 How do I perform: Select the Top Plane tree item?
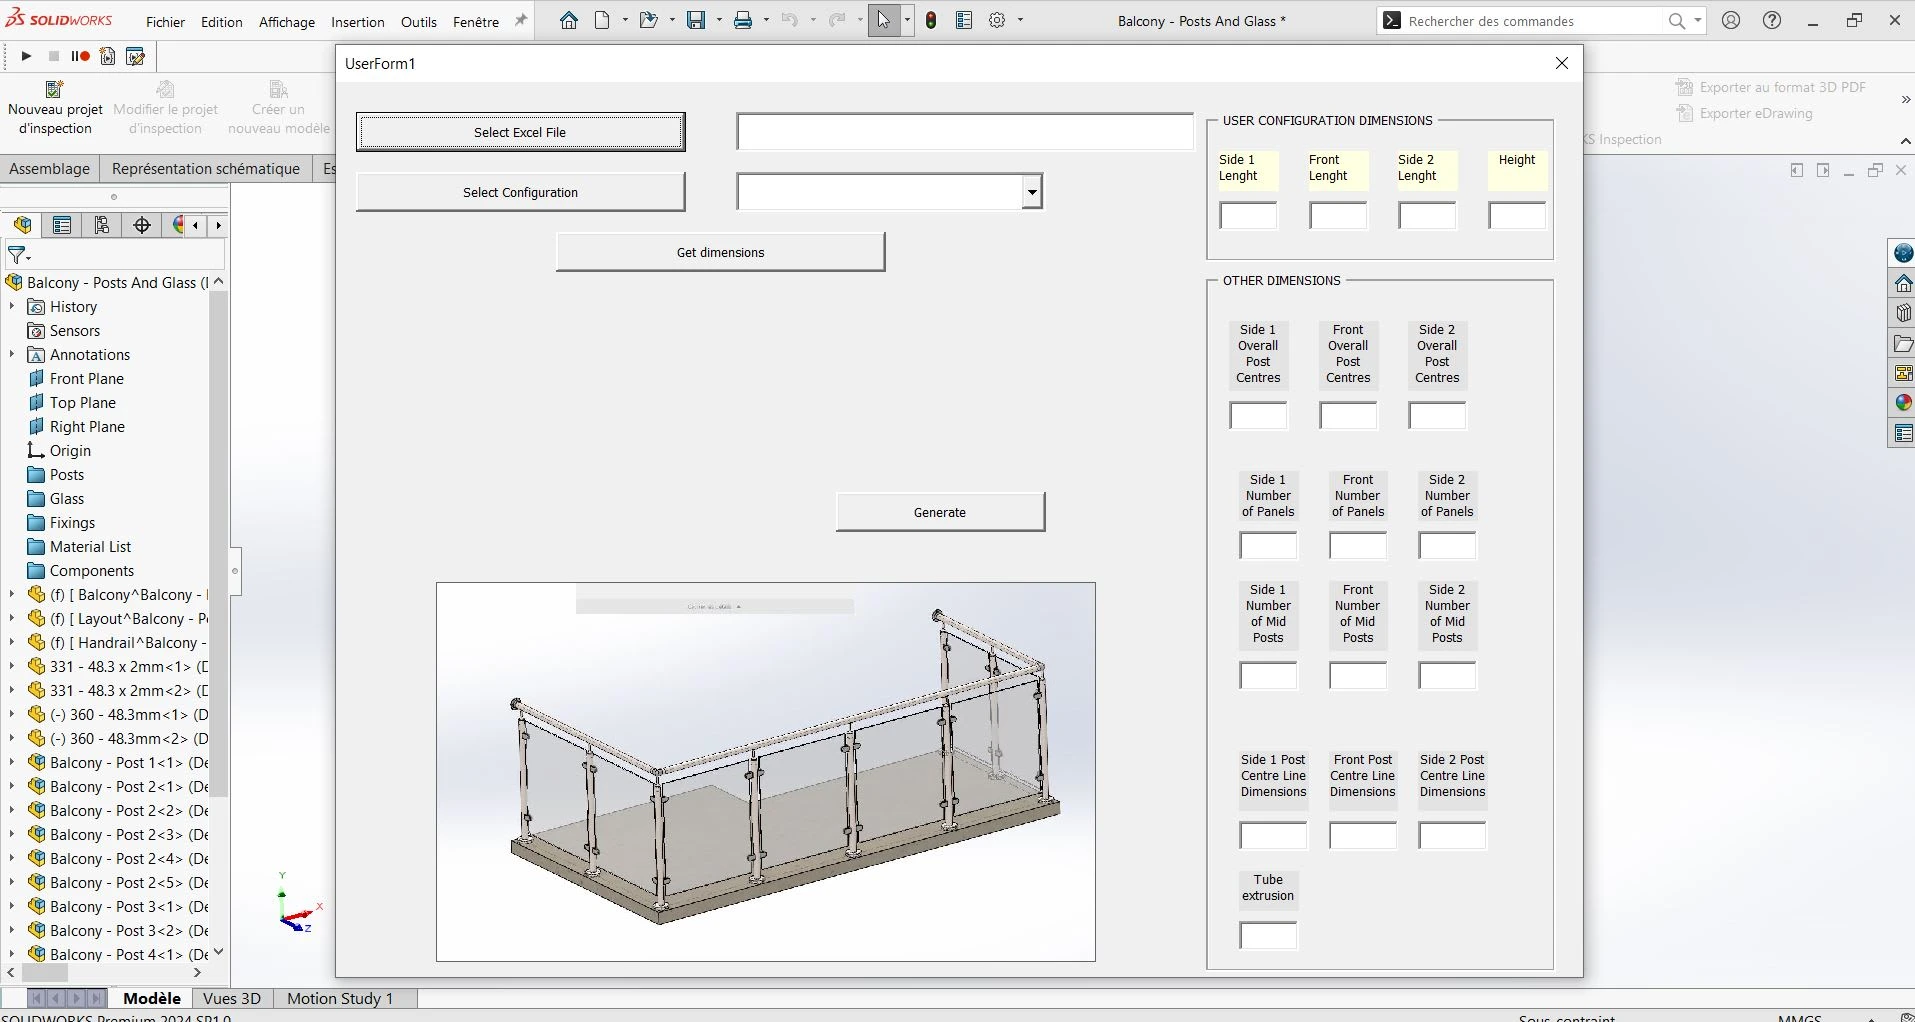coord(82,403)
